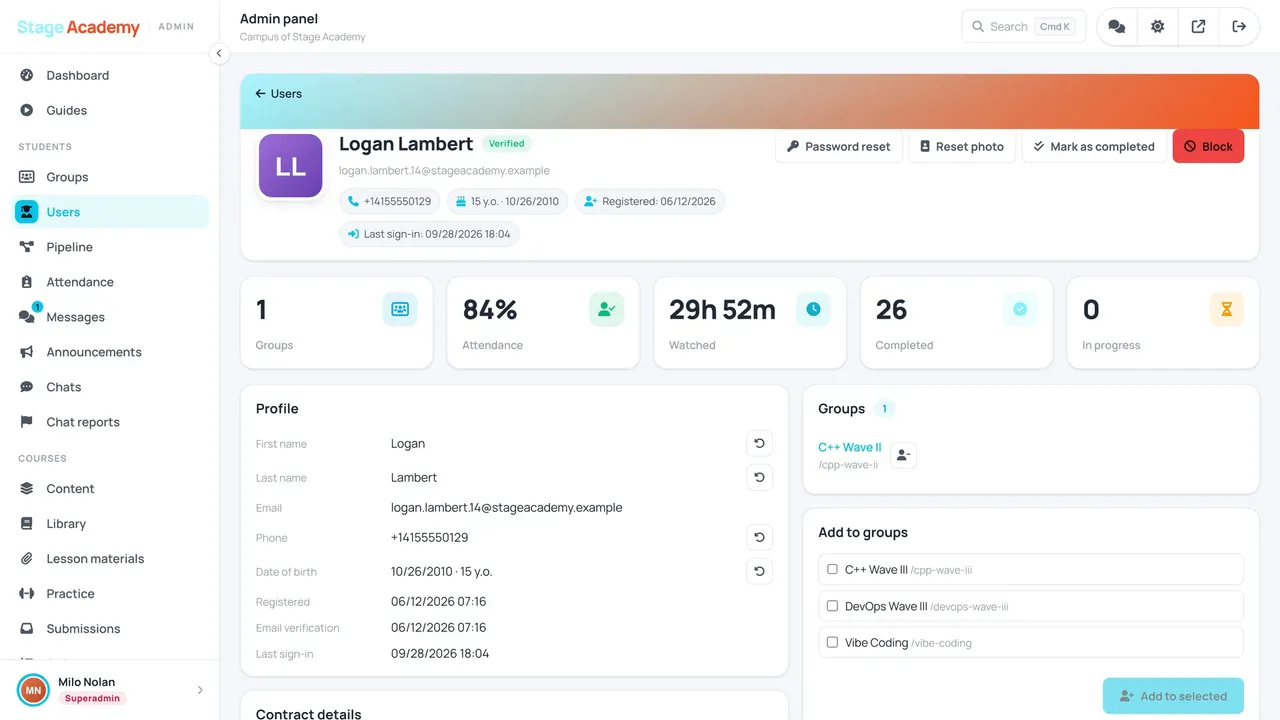Click the Watched clock icon
1280x720 pixels.
813,309
